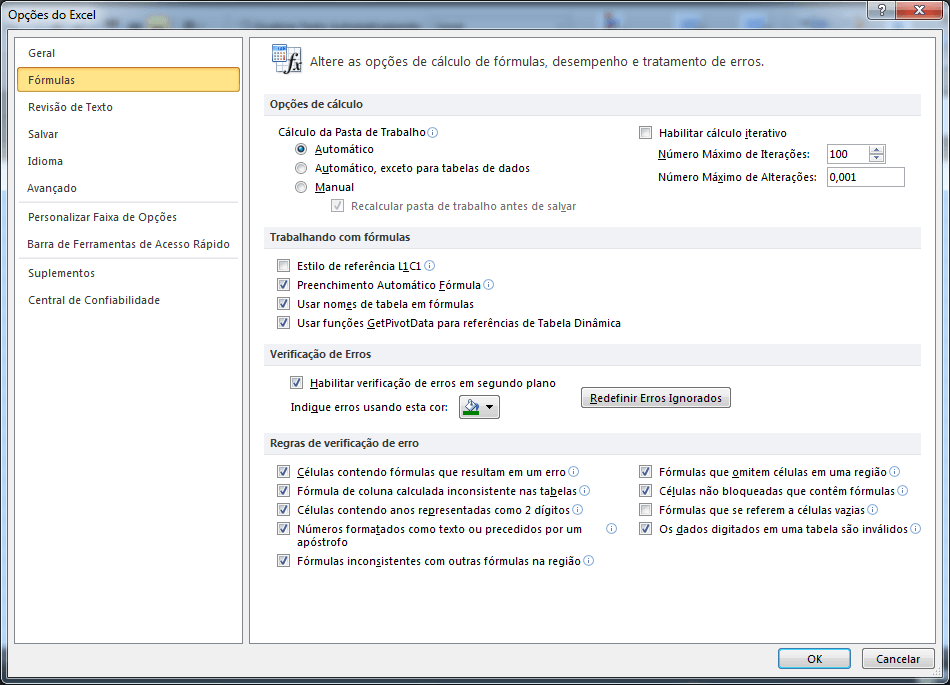Uncheck Usar nomes de tabela em fórmulas
The height and width of the screenshot is (685, 950).
click(x=284, y=304)
